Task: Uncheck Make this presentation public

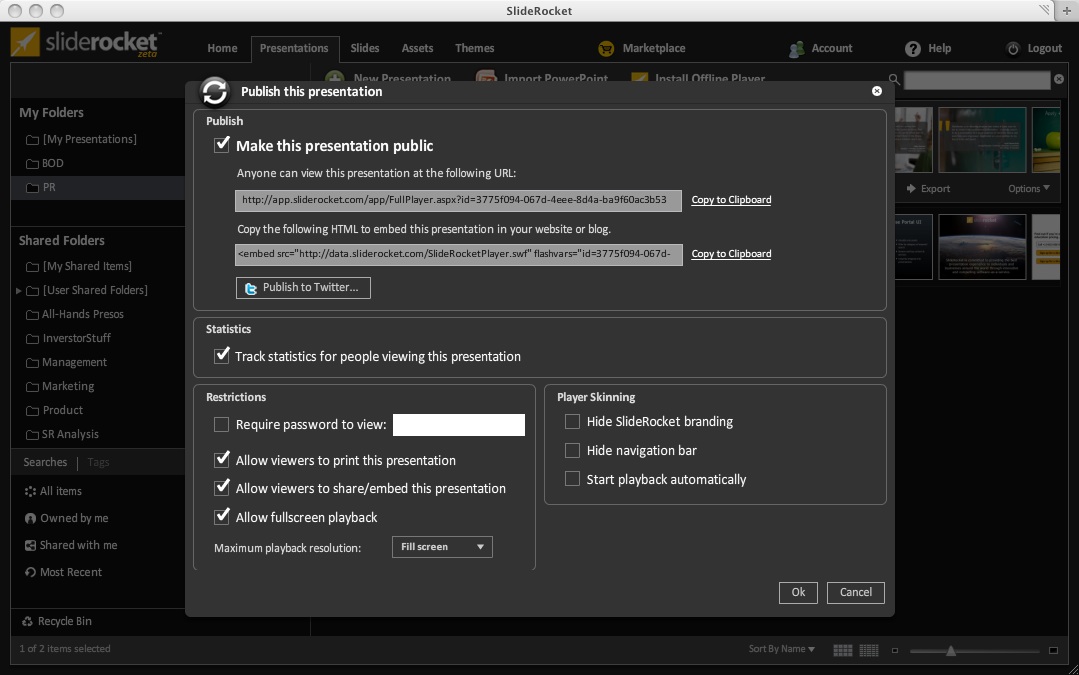Action: coord(222,145)
